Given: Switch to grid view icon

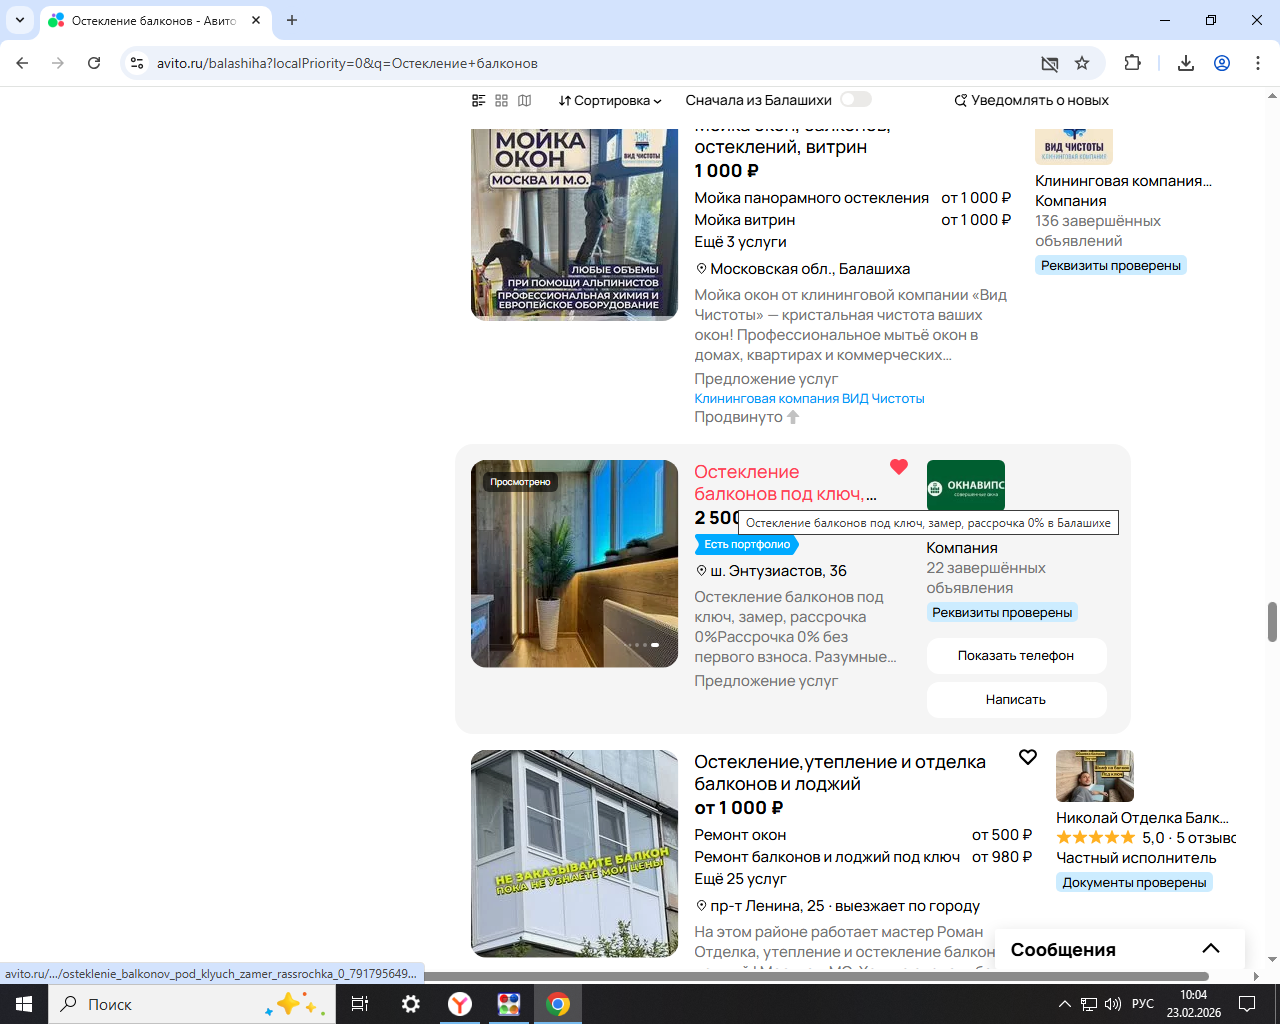Looking at the screenshot, I should pos(502,100).
